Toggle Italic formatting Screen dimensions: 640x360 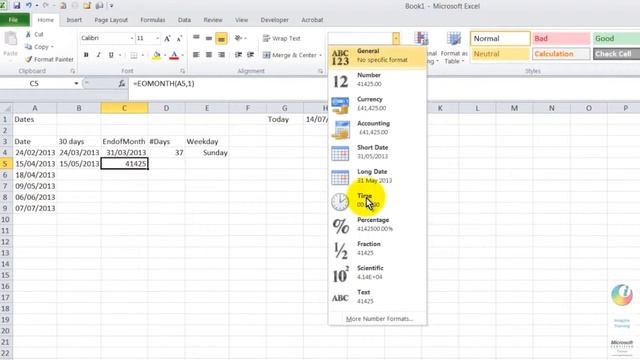[x=98, y=55]
